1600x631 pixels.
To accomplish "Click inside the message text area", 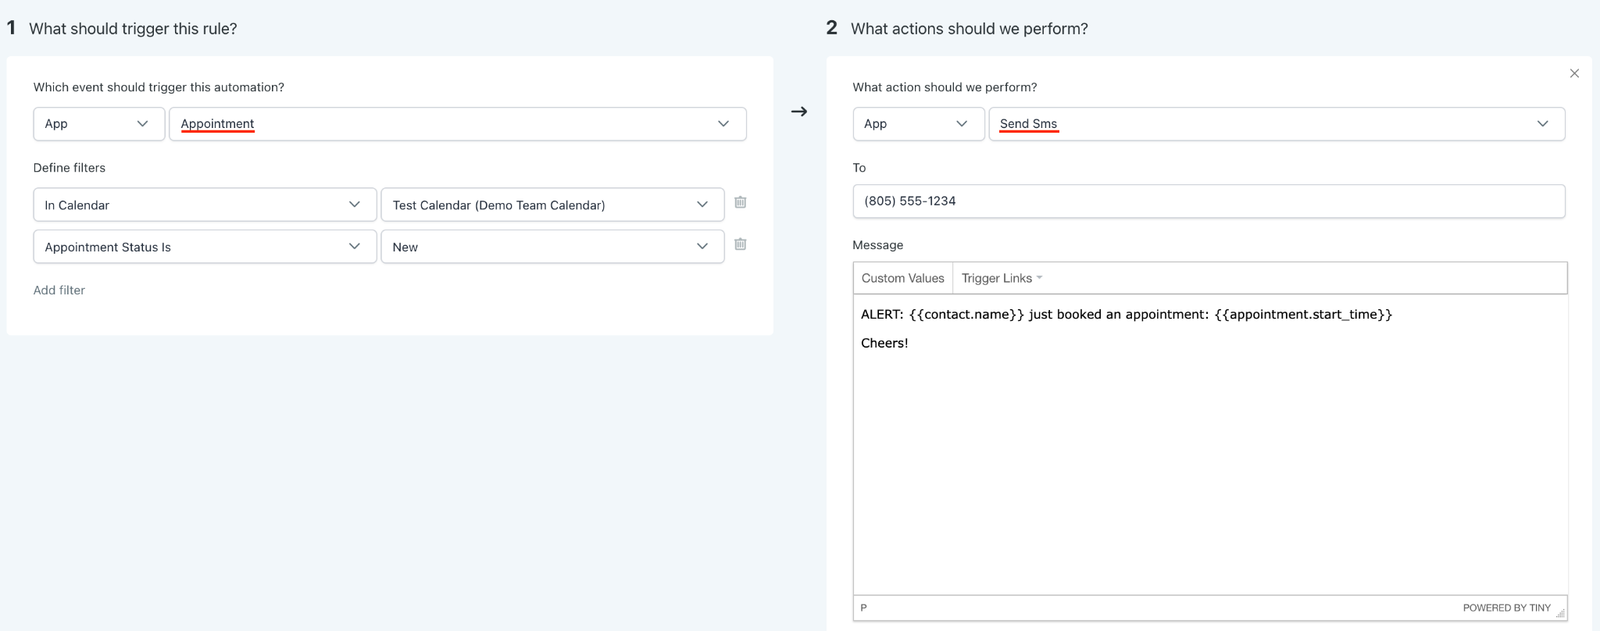I will [x=1209, y=450].
